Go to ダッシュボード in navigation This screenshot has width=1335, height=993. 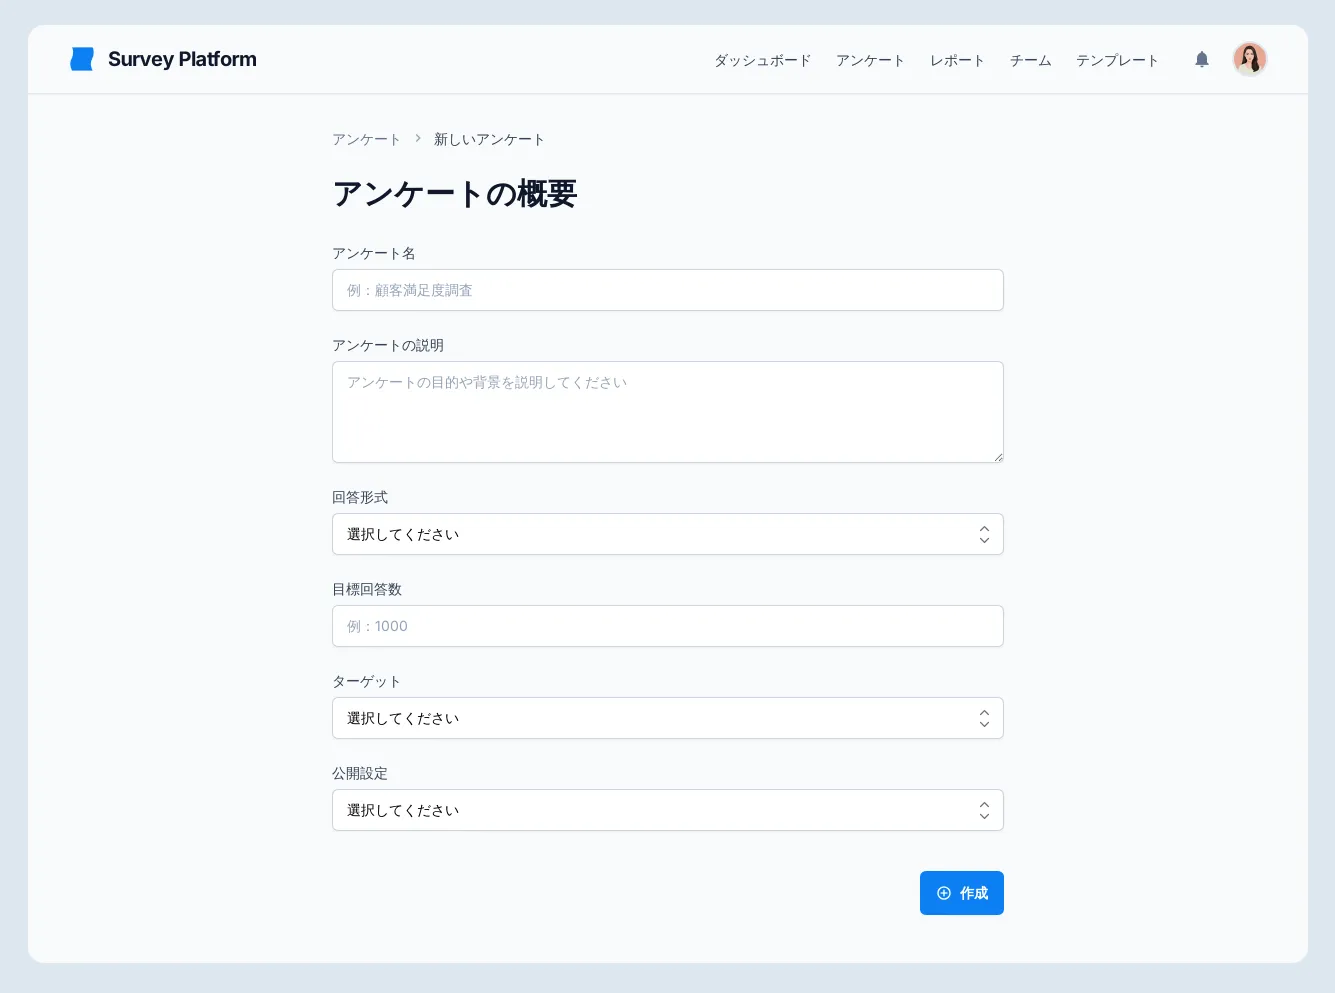tap(762, 60)
